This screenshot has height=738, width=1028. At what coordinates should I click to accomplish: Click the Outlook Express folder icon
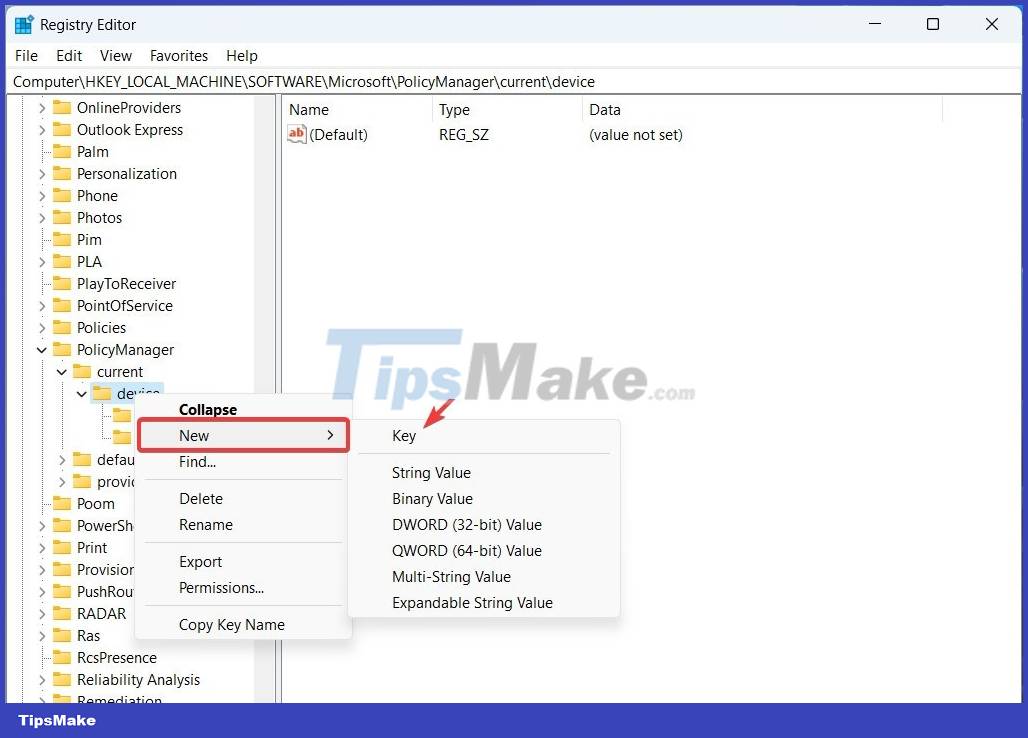(x=62, y=130)
